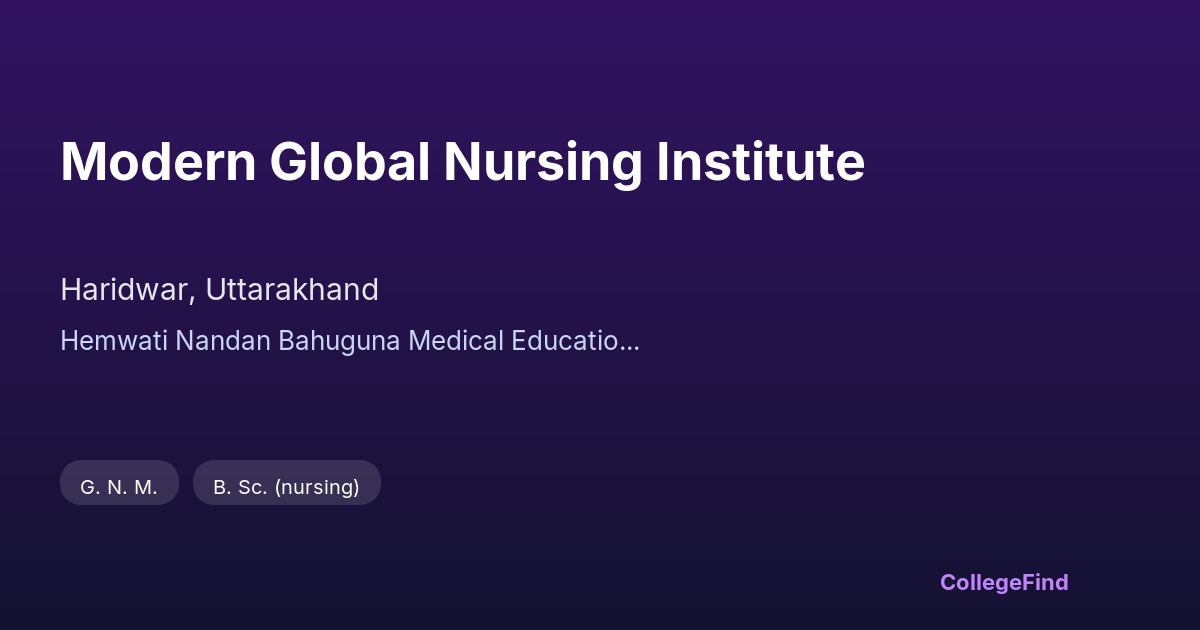This screenshot has height=630, width=1200.
Task: Open the CollegeFind brand link
Action: [1004, 582]
